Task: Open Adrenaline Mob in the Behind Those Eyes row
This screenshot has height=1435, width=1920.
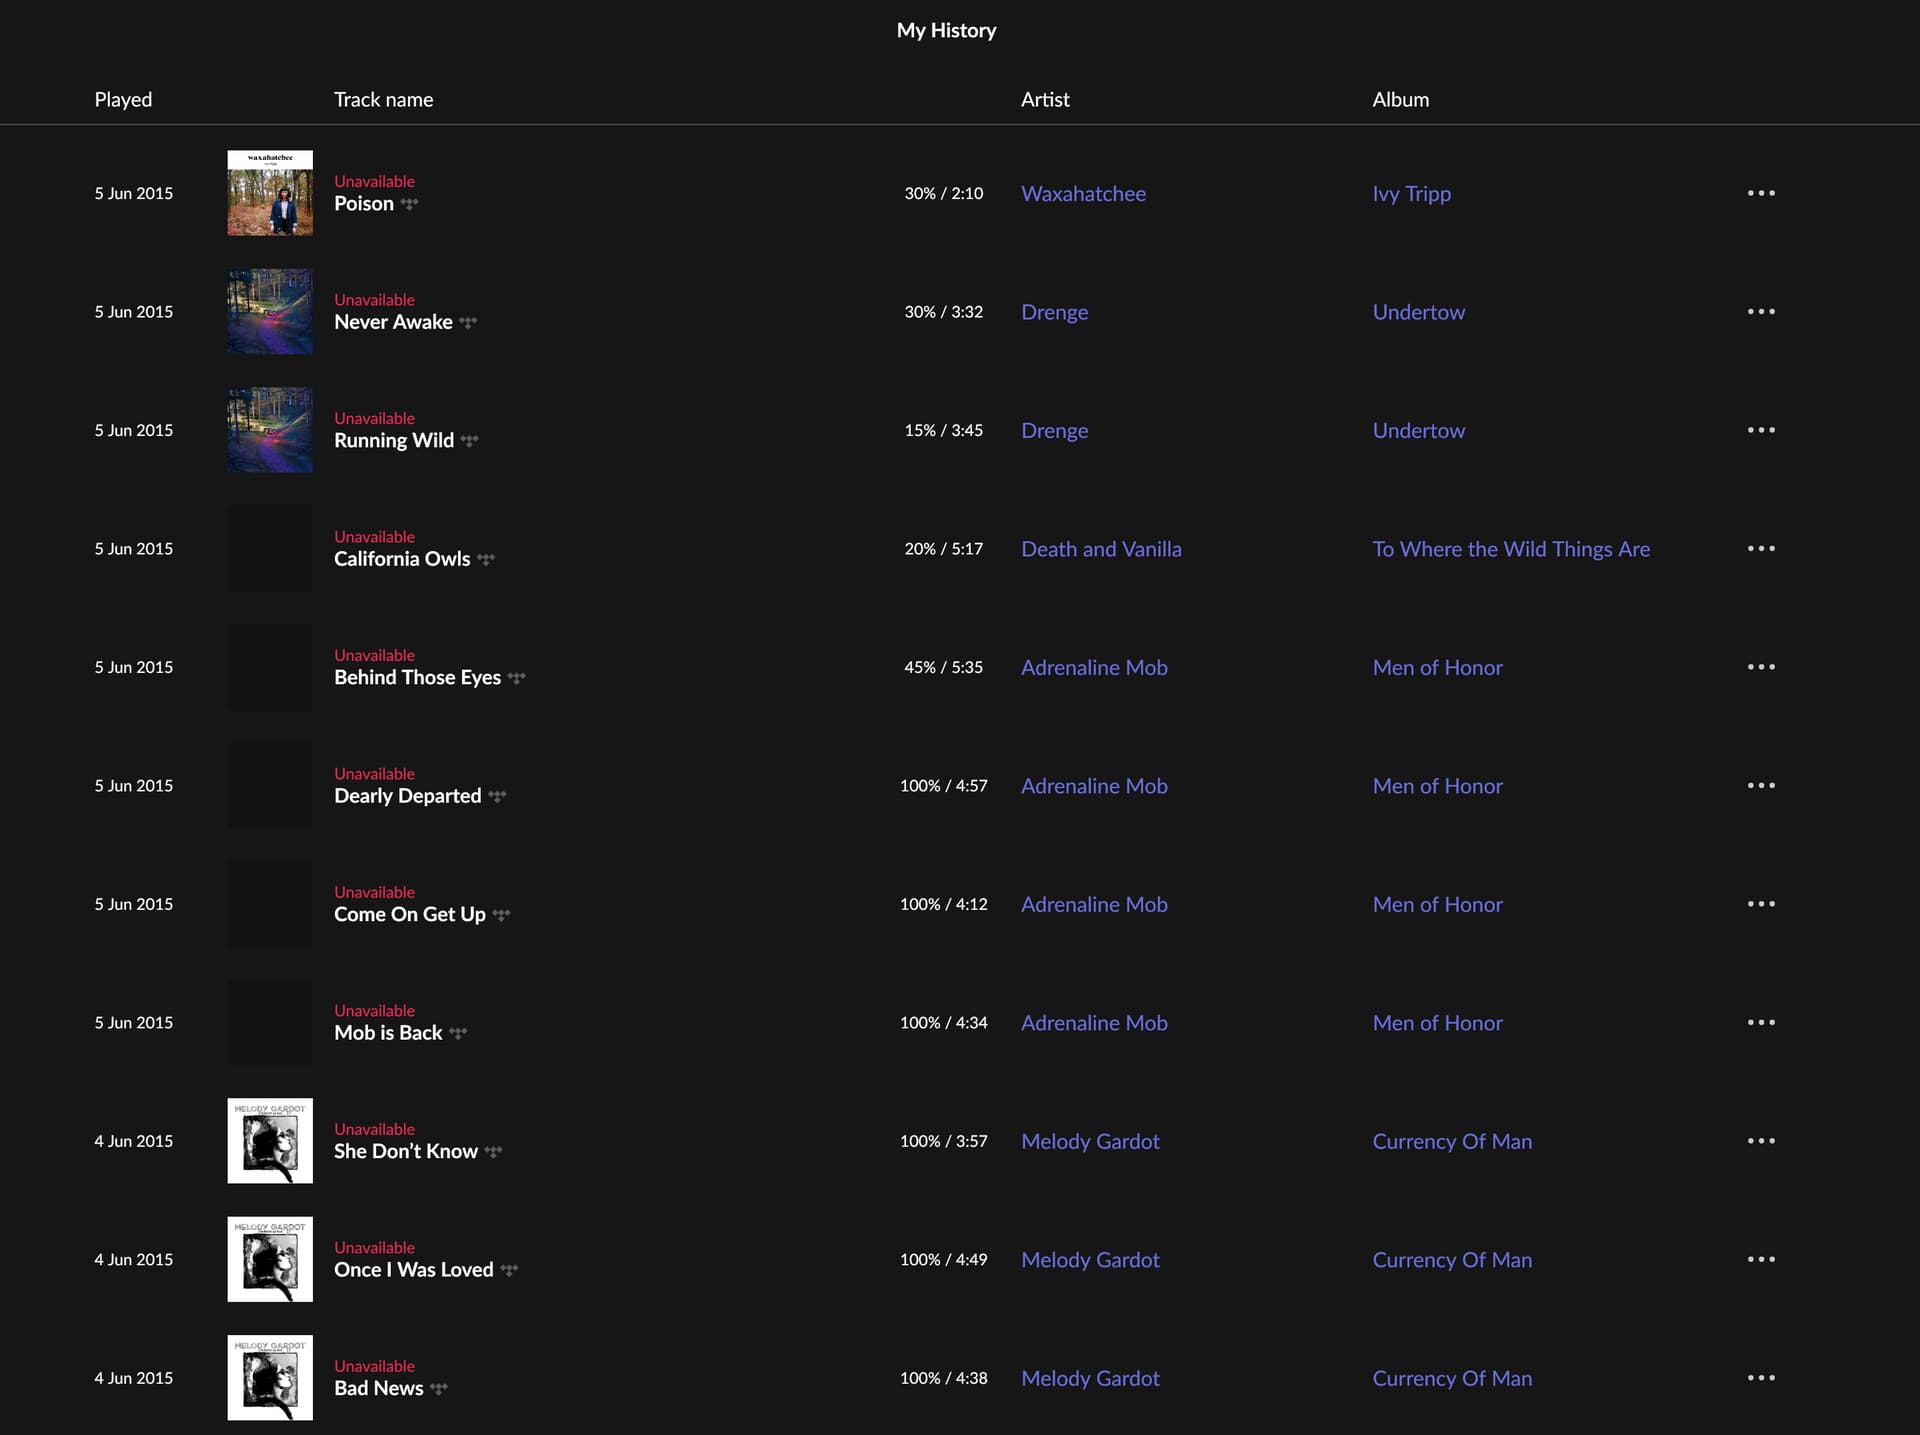Action: (x=1094, y=667)
